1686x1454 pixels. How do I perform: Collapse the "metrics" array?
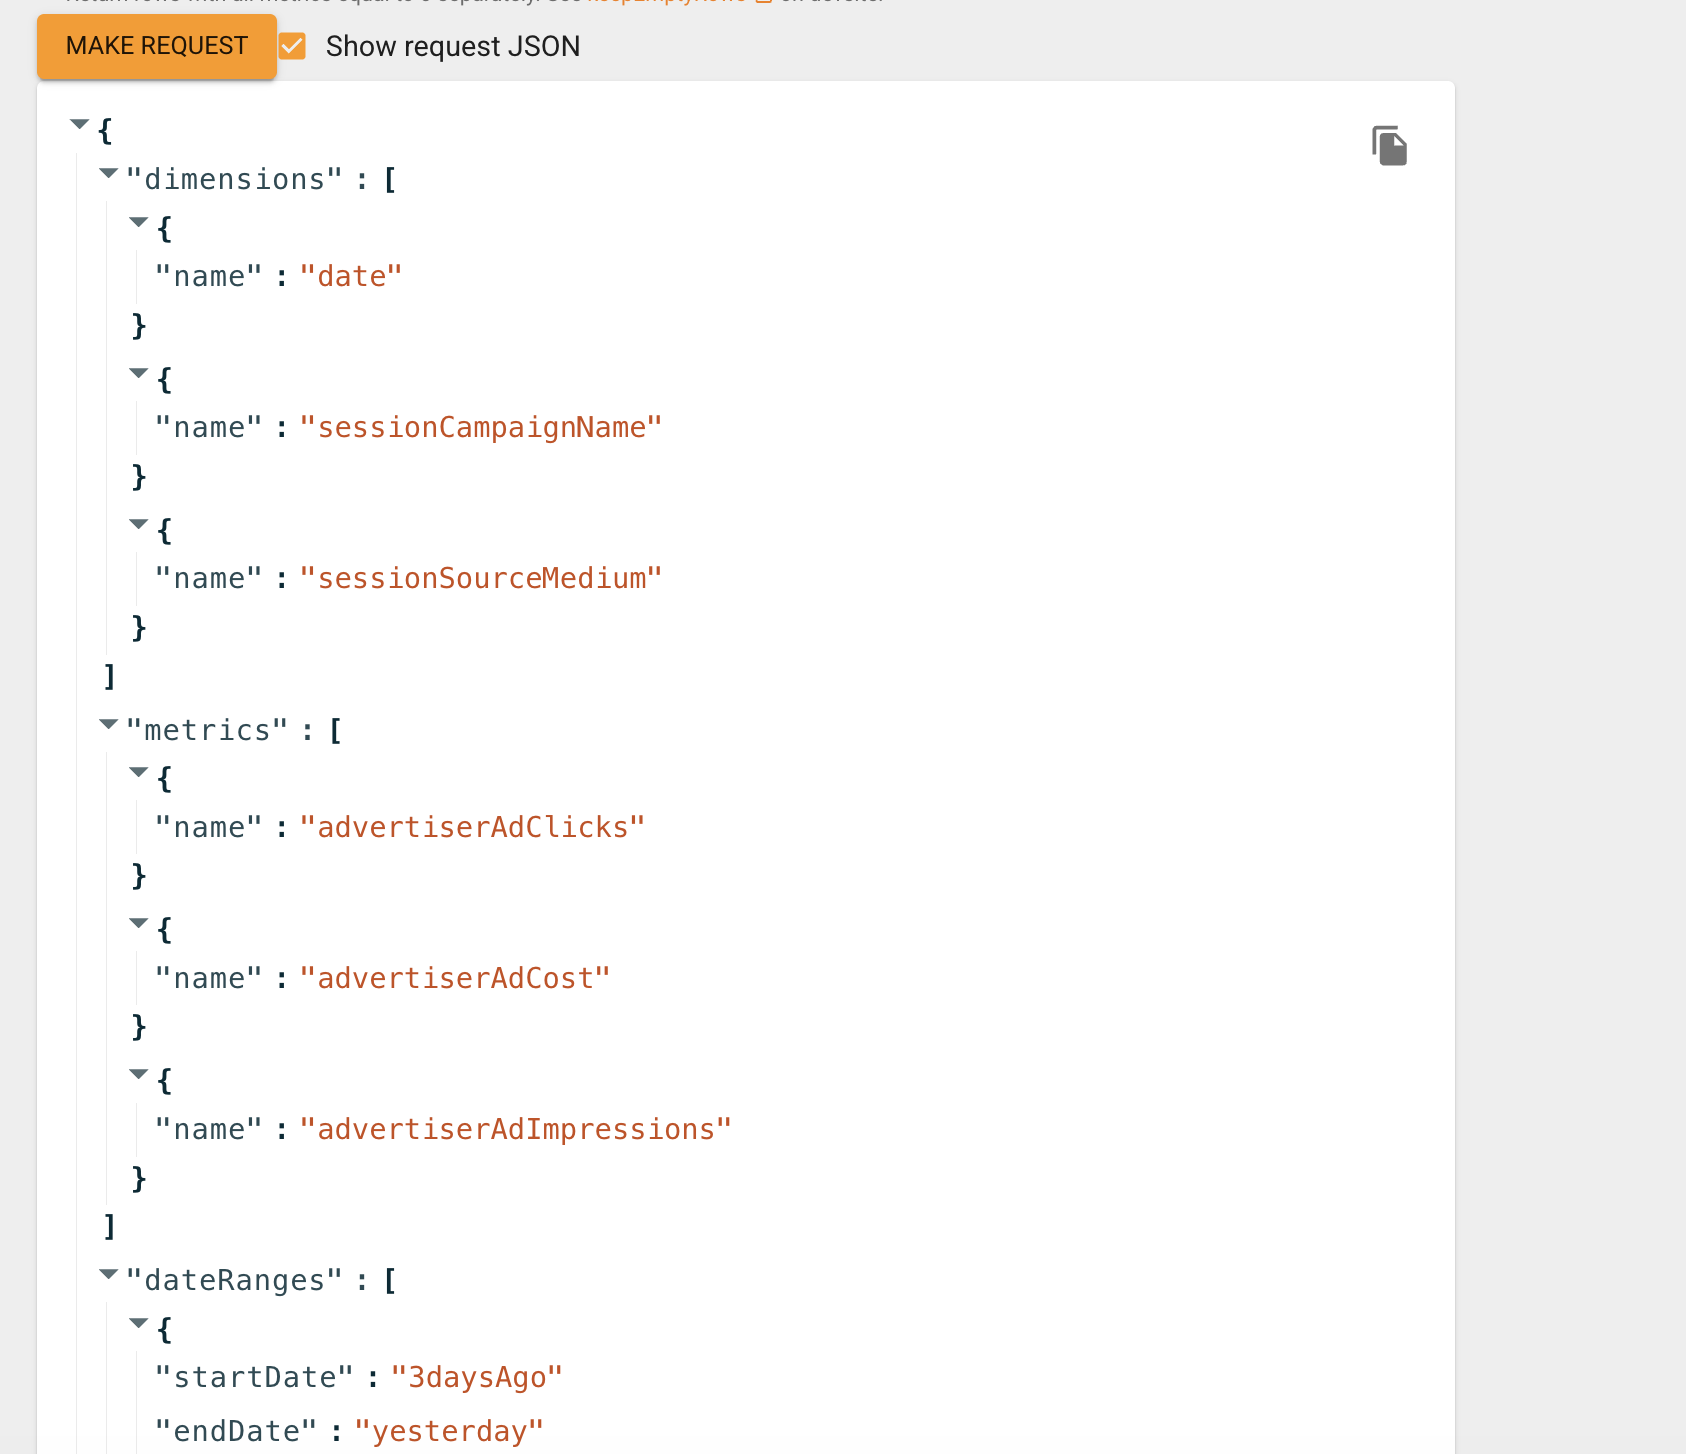[109, 724]
